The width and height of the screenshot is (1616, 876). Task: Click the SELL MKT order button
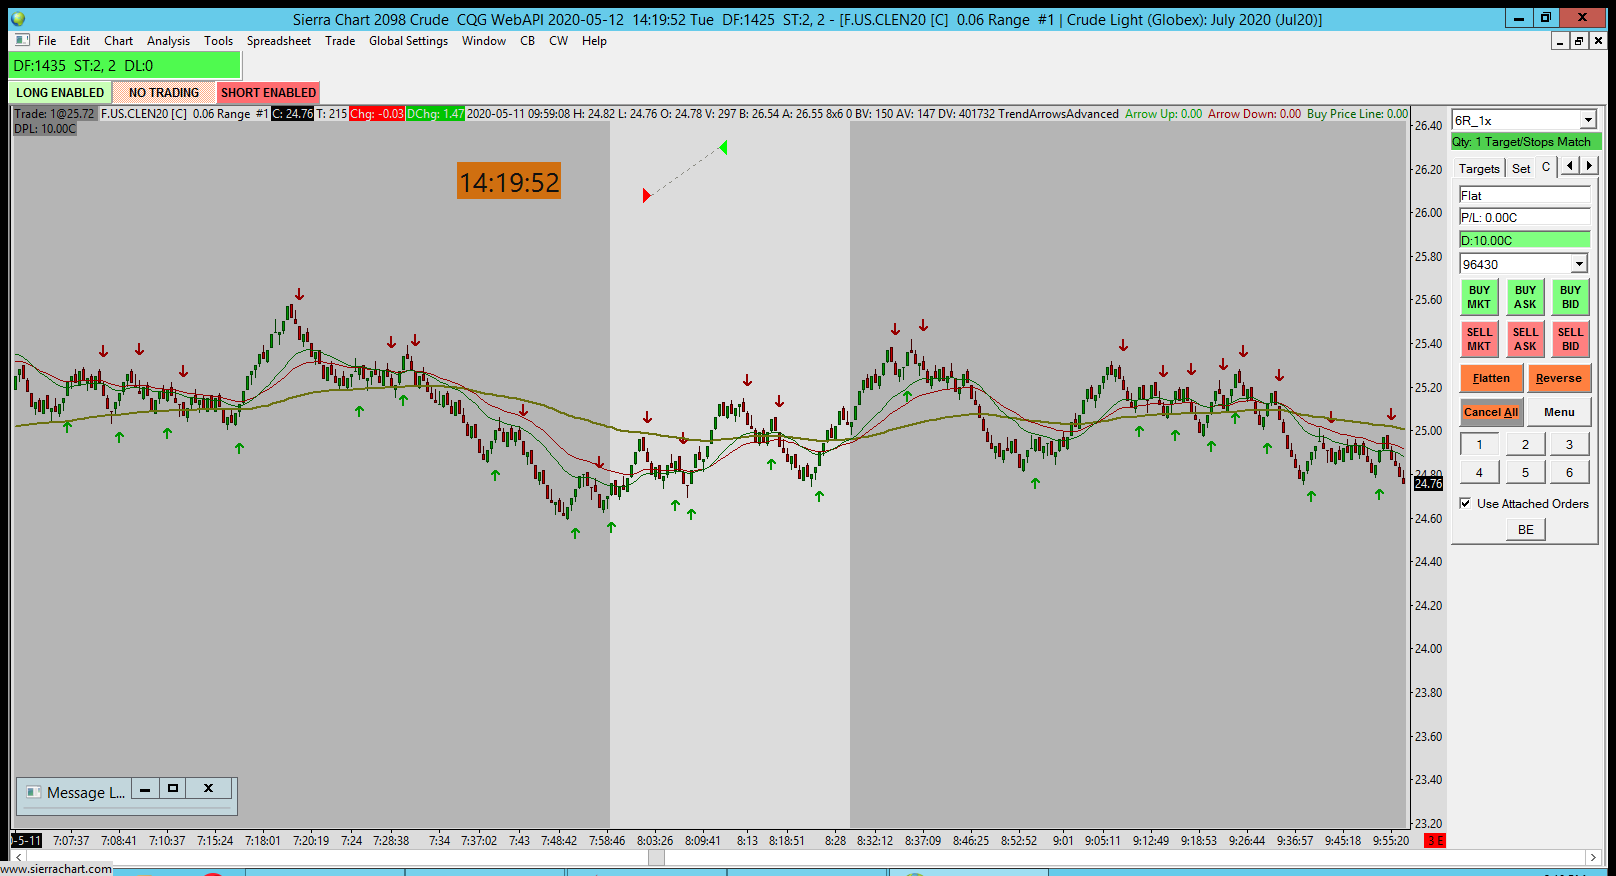(x=1479, y=340)
